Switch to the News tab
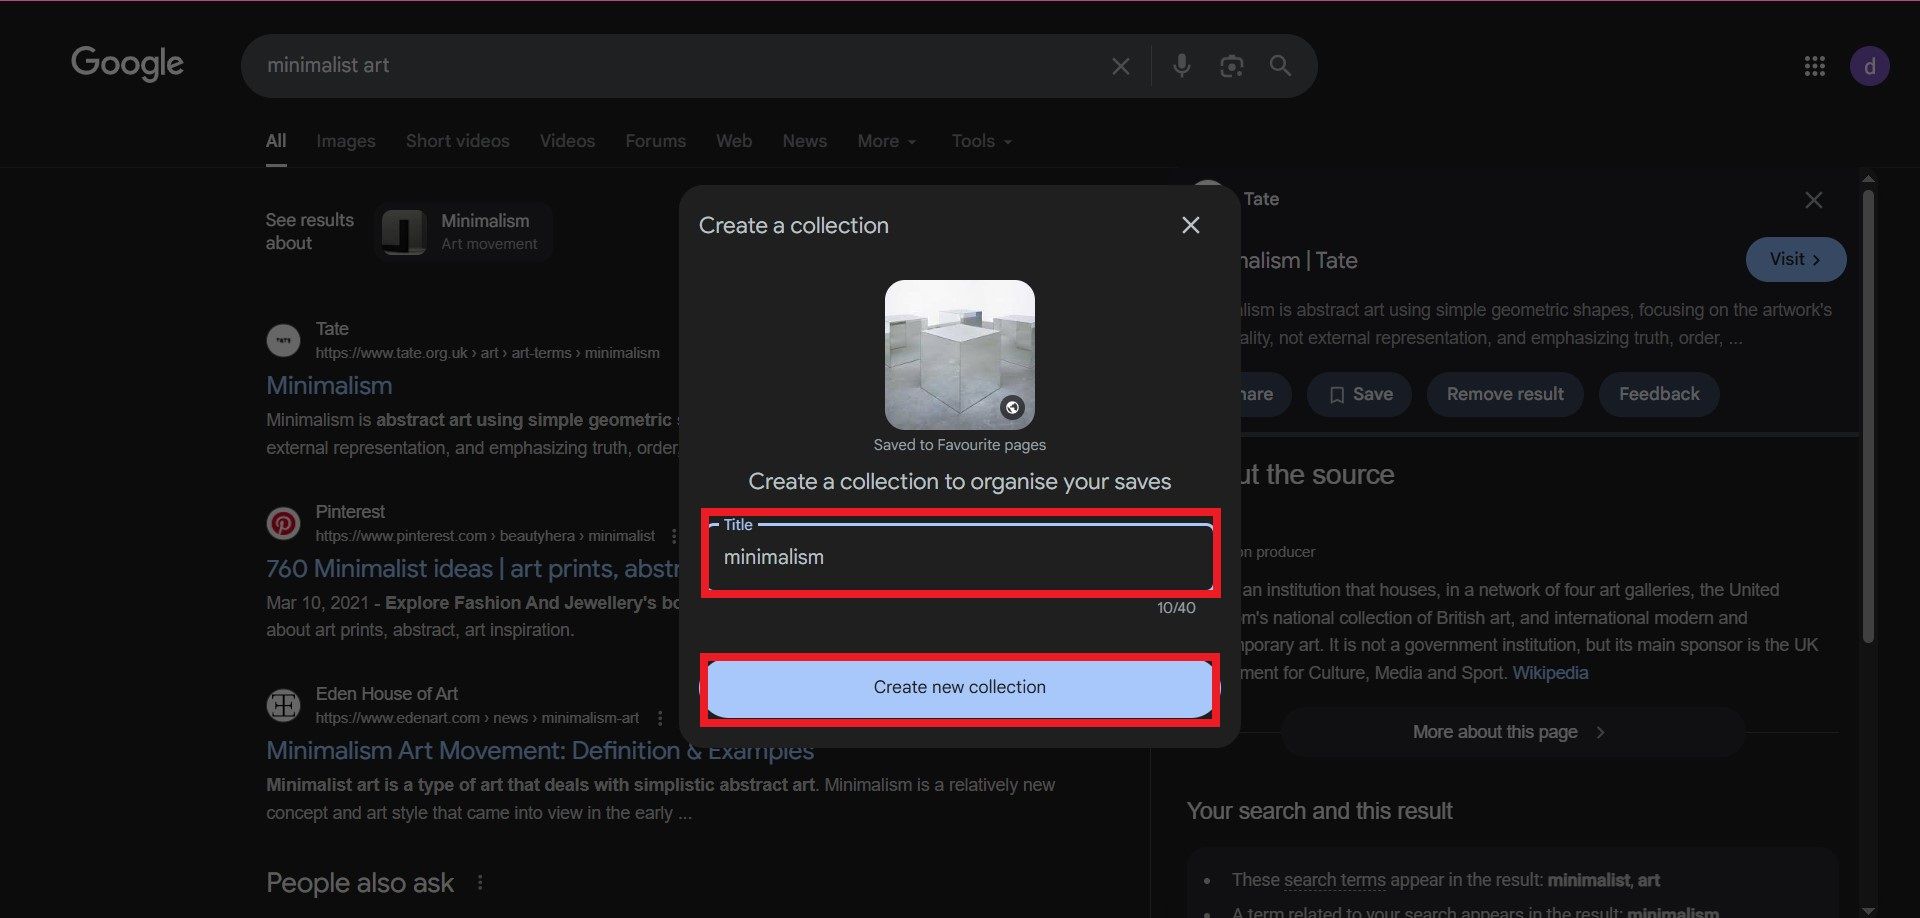Viewport: 1920px width, 918px height. pos(804,141)
